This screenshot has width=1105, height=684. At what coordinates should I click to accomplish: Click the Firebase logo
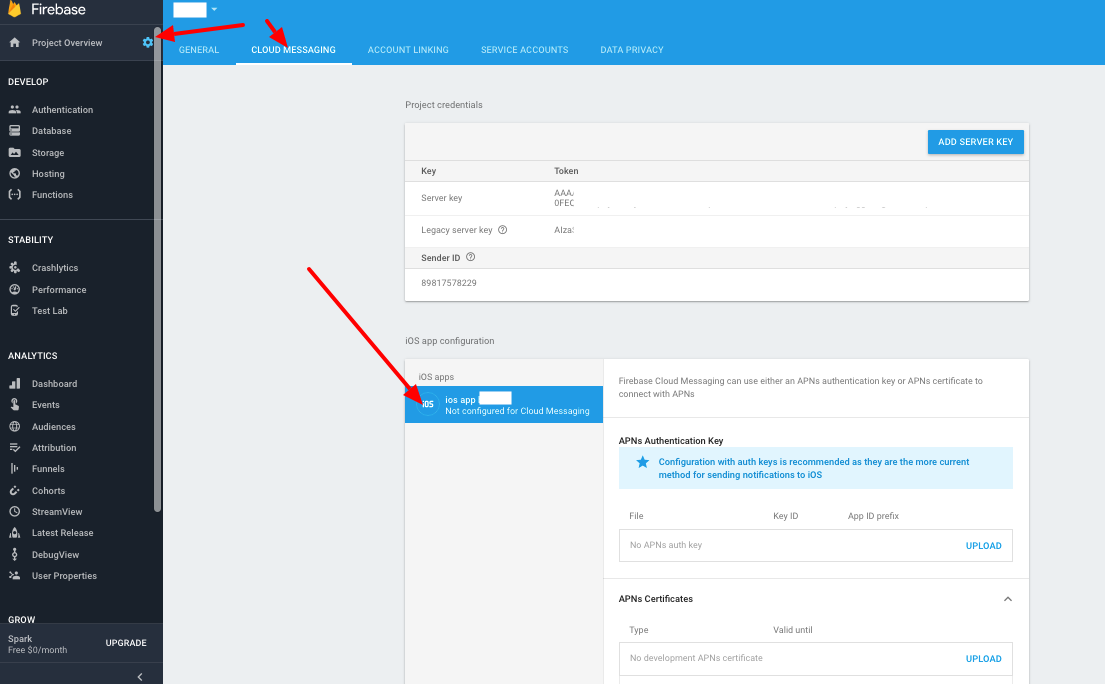[x=14, y=8]
